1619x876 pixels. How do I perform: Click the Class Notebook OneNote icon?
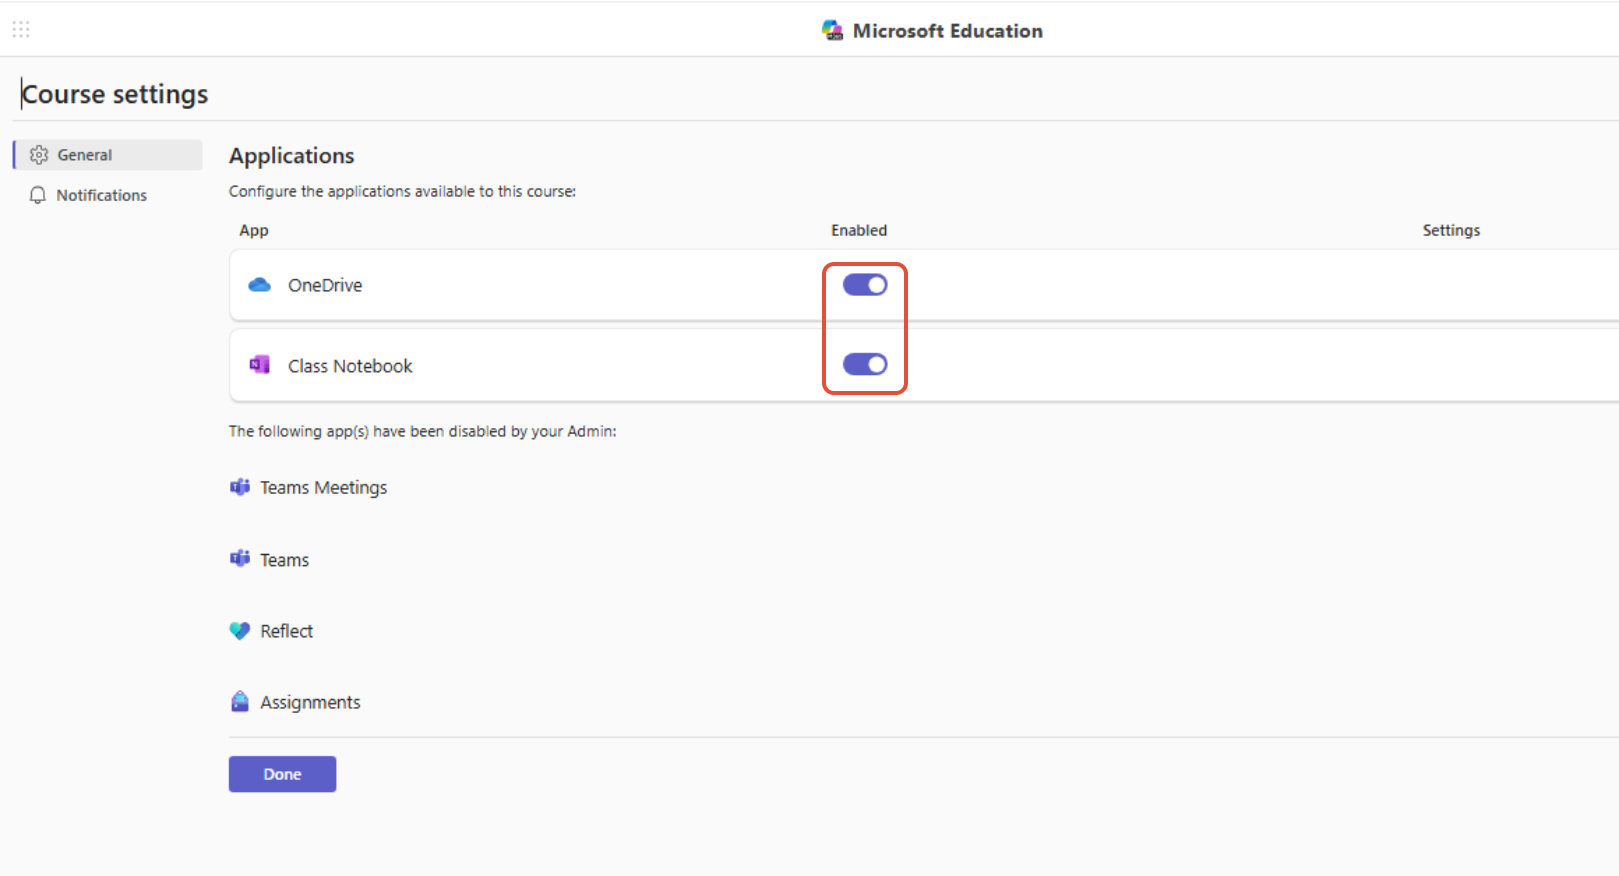coord(260,365)
